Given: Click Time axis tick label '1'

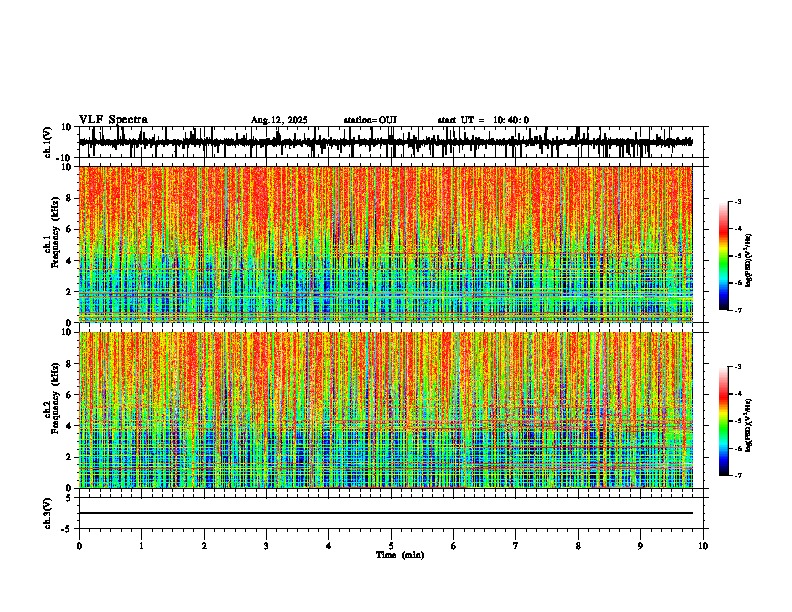Looking at the screenshot, I should coord(141,546).
